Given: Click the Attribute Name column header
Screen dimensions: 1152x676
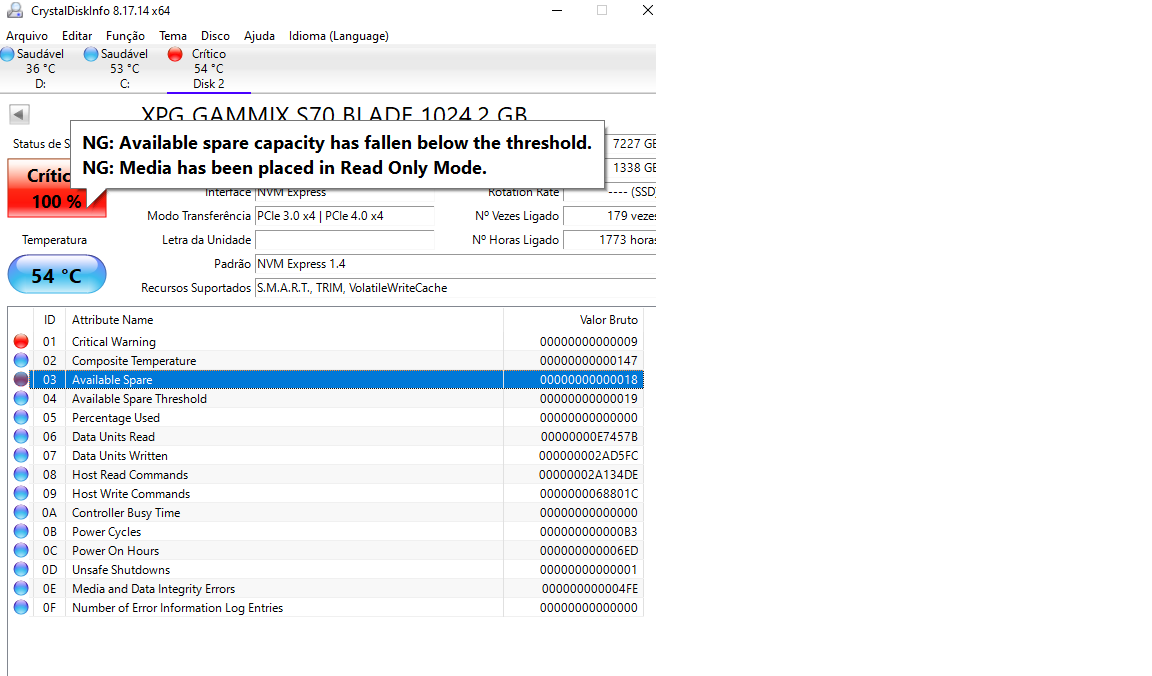Looking at the screenshot, I should (284, 320).
